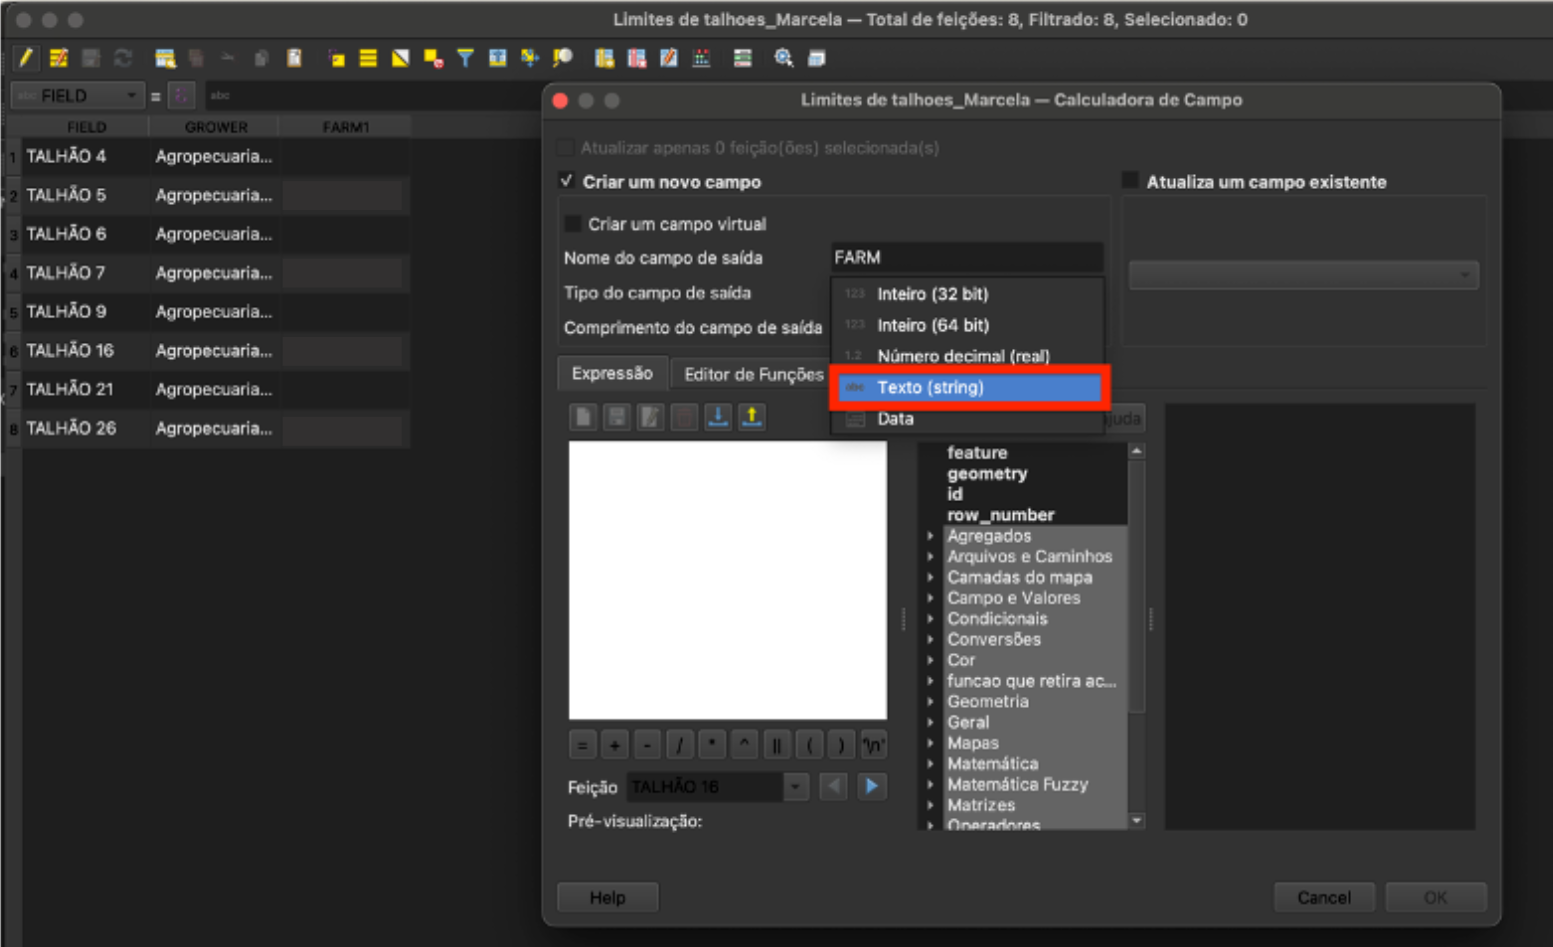The width and height of the screenshot is (1553, 947).
Task: Open filter features funnel icon
Action: (x=465, y=58)
